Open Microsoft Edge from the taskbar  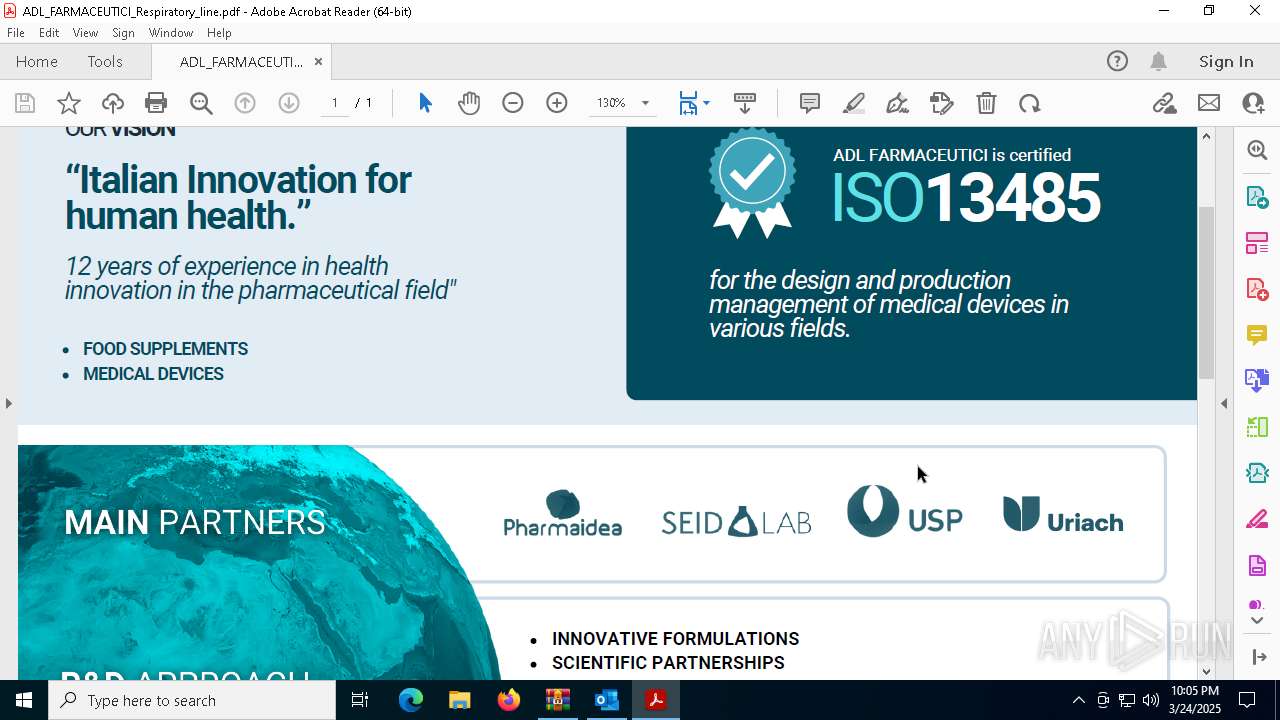tap(411, 700)
